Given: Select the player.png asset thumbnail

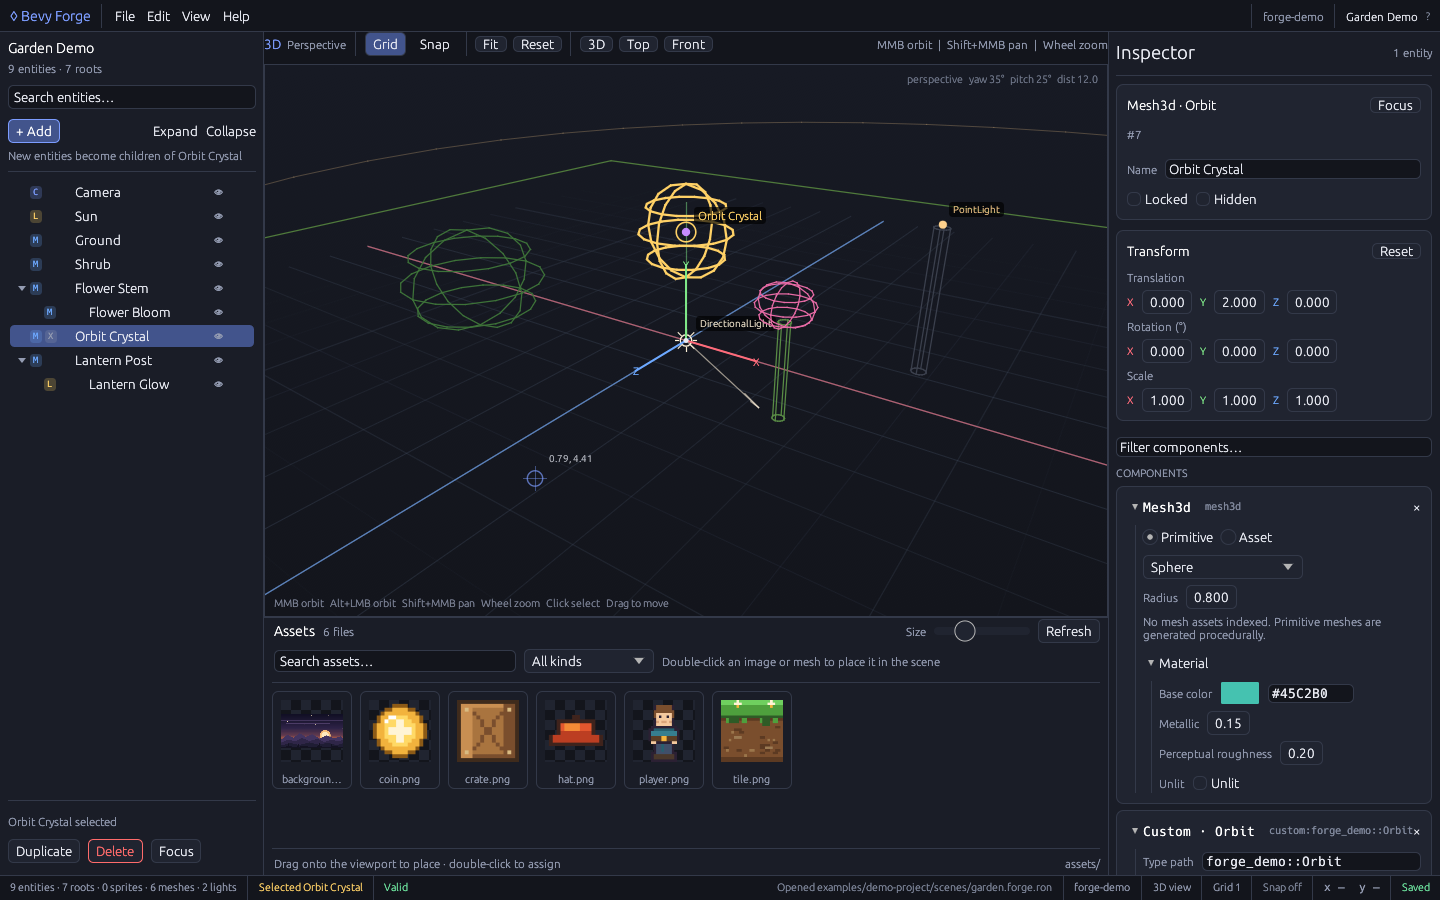Looking at the screenshot, I should 664,740.
